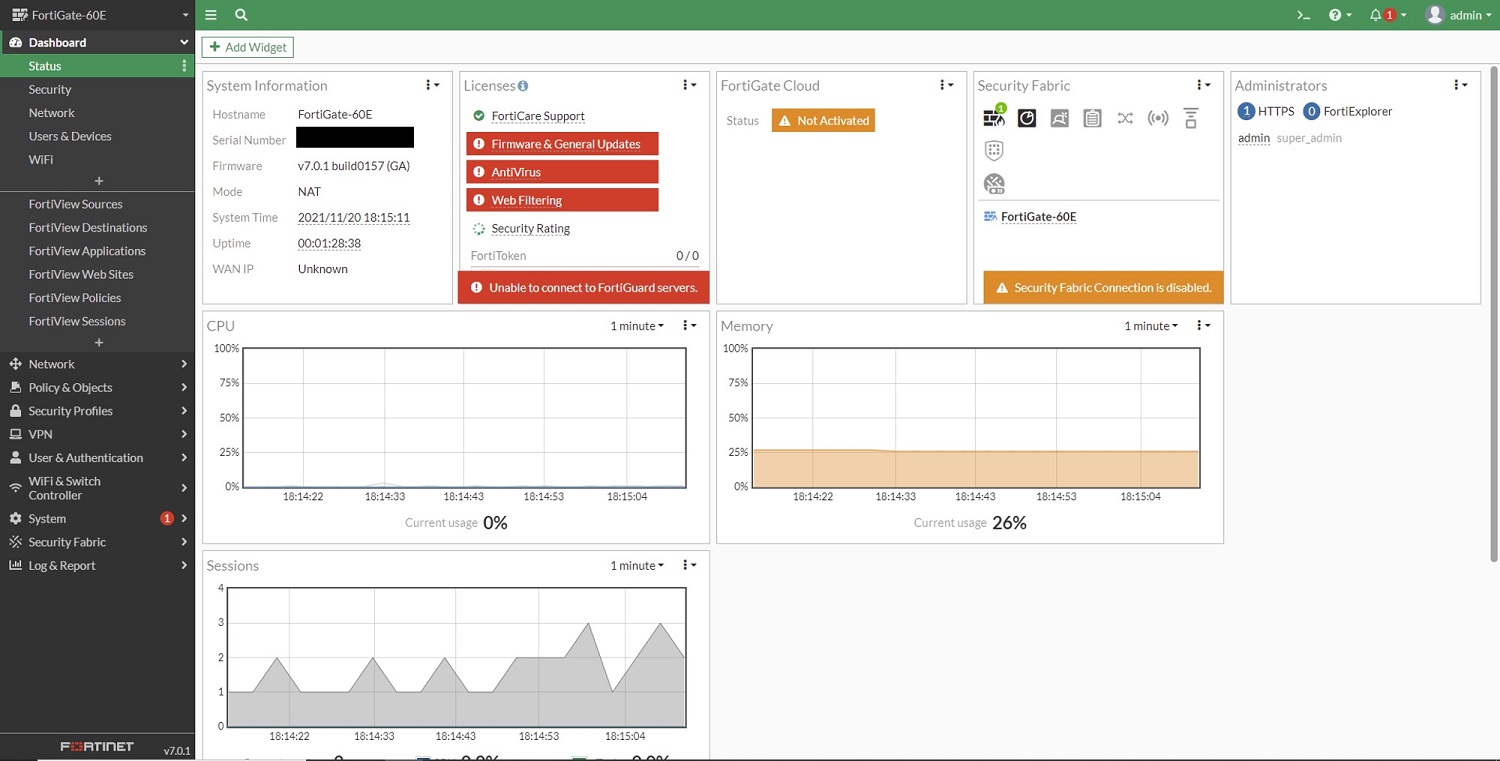The image size is (1500, 761).
Task: Open the search magnifier in top bar
Action: (241, 15)
